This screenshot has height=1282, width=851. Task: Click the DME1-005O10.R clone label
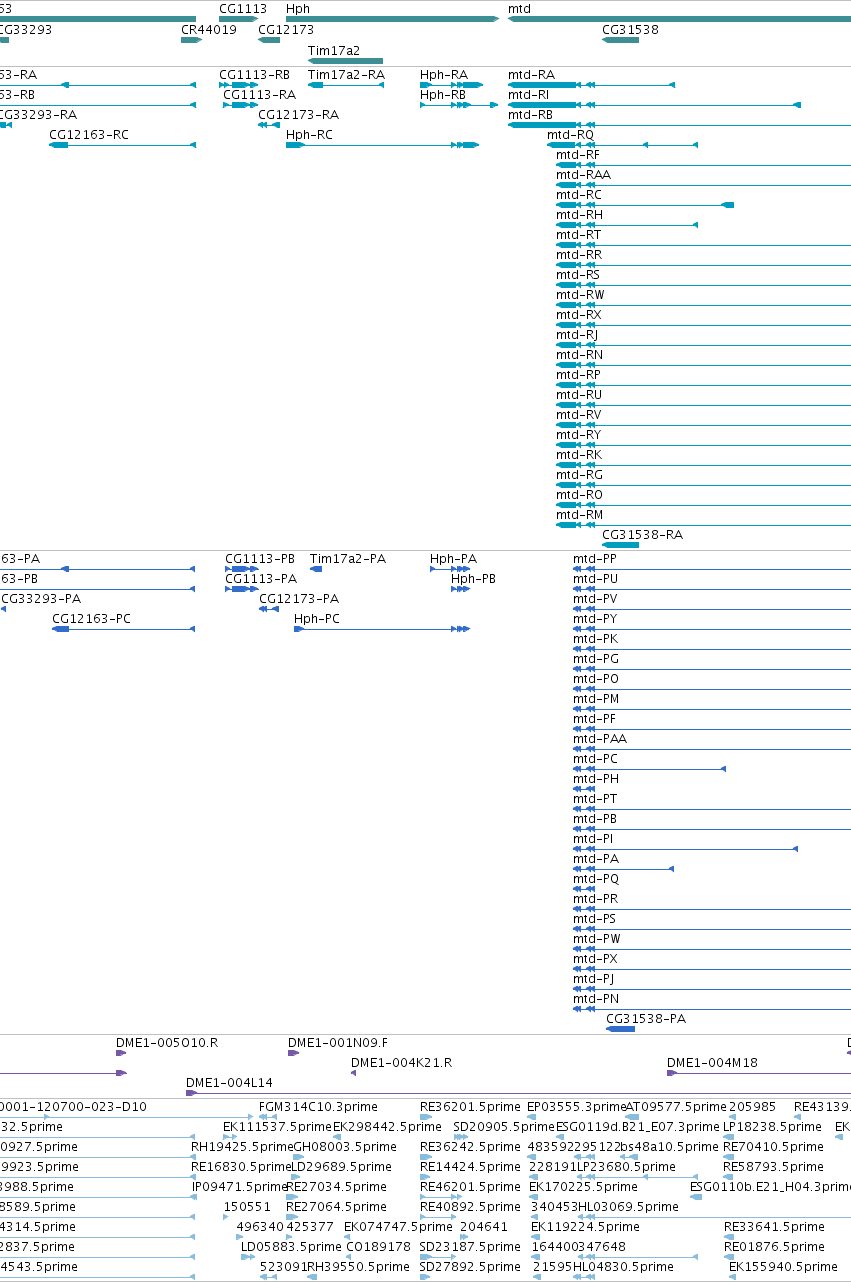click(167, 1043)
